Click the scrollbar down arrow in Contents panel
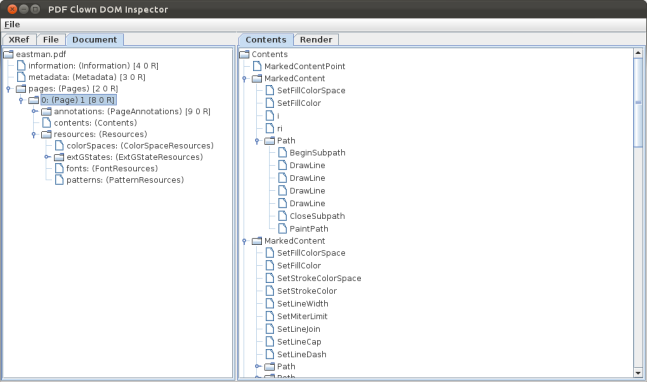Viewport: 647px width, 382px height. [x=638, y=373]
